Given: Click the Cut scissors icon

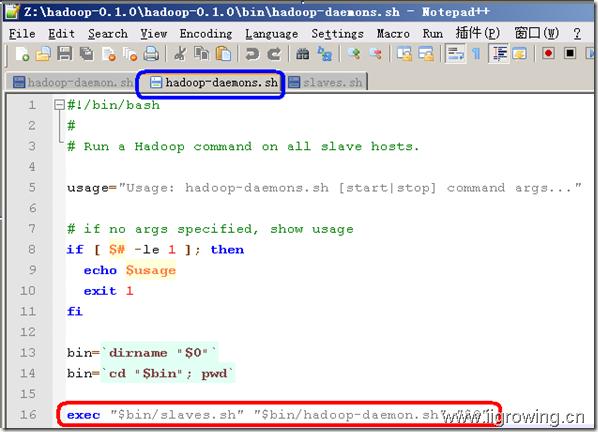Looking at the screenshot, I should coord(180,54).
